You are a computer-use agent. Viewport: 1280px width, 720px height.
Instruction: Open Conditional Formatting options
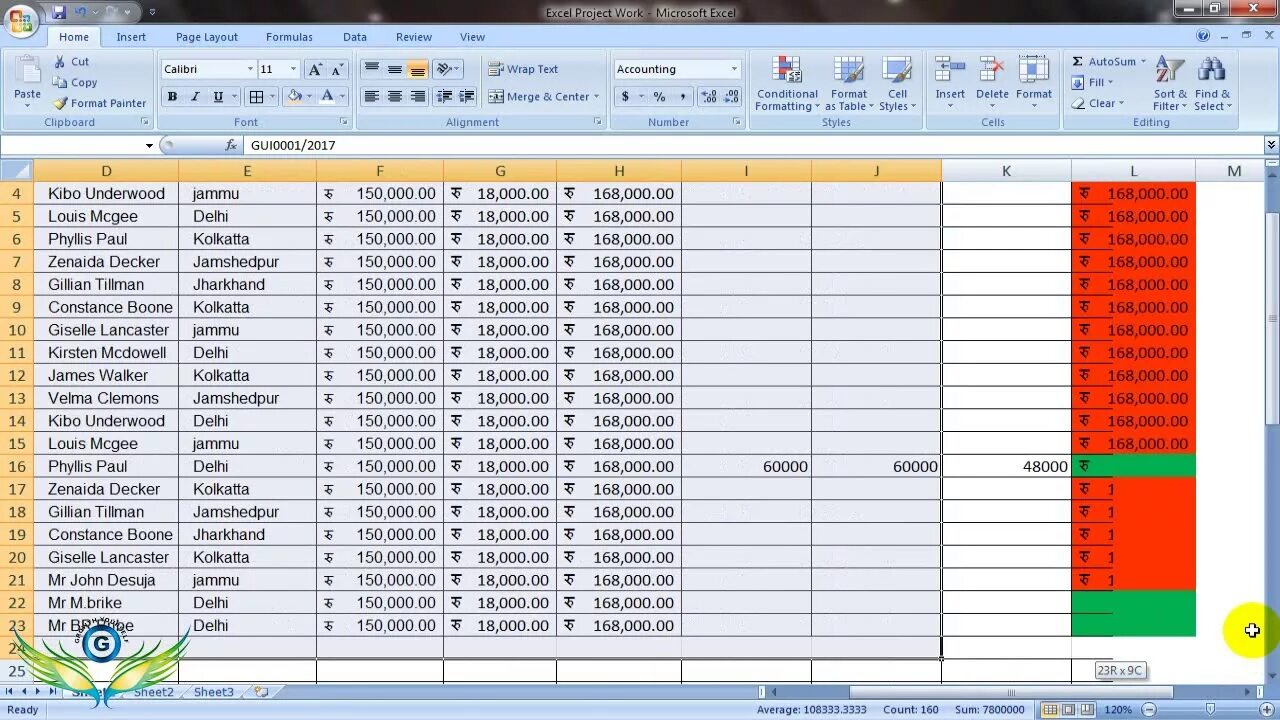[x=787, y=84]
